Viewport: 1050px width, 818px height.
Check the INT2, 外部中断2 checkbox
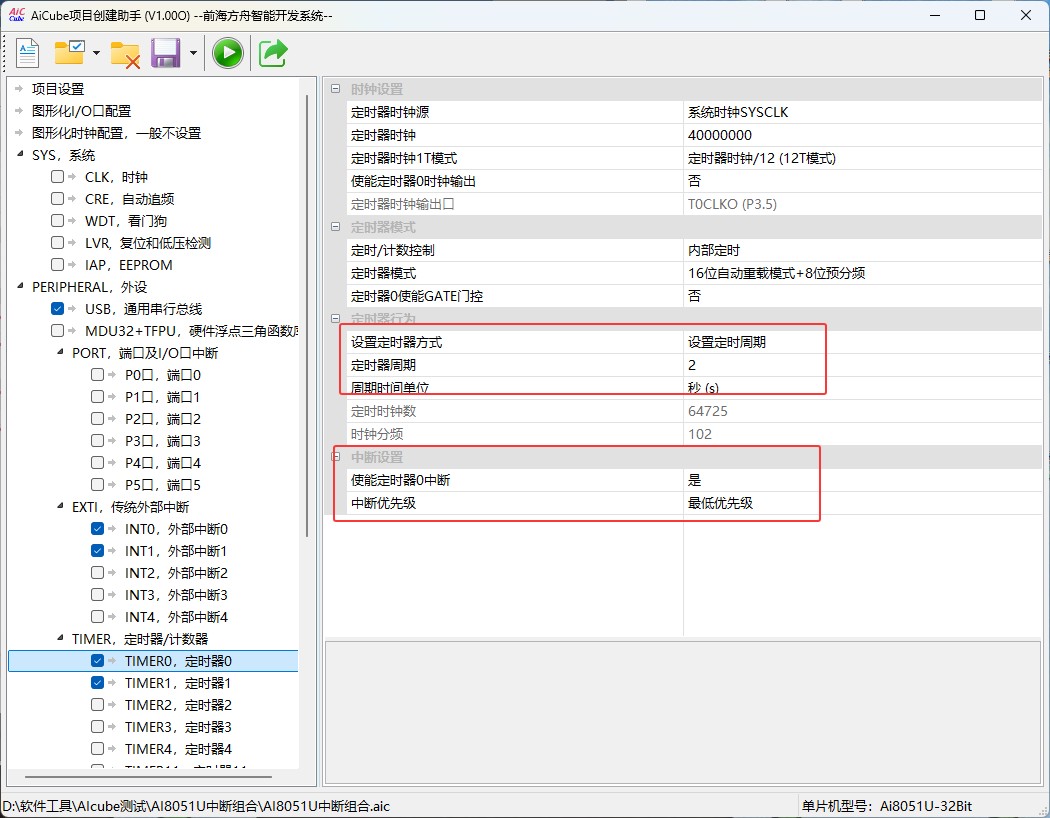tap(98, 573)
